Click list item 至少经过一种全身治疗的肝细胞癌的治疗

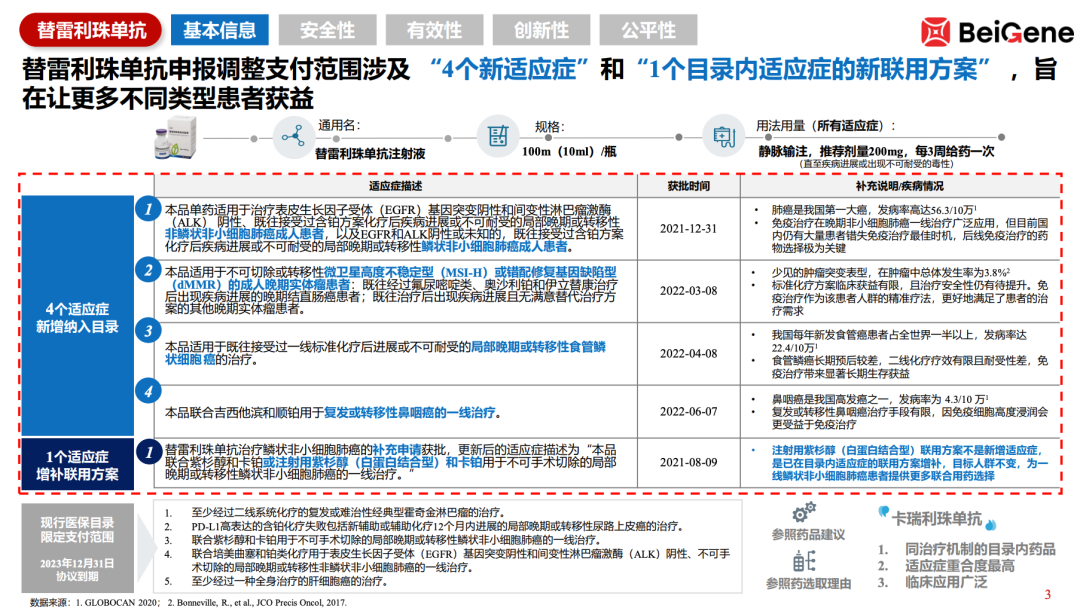tap(289, 581)
